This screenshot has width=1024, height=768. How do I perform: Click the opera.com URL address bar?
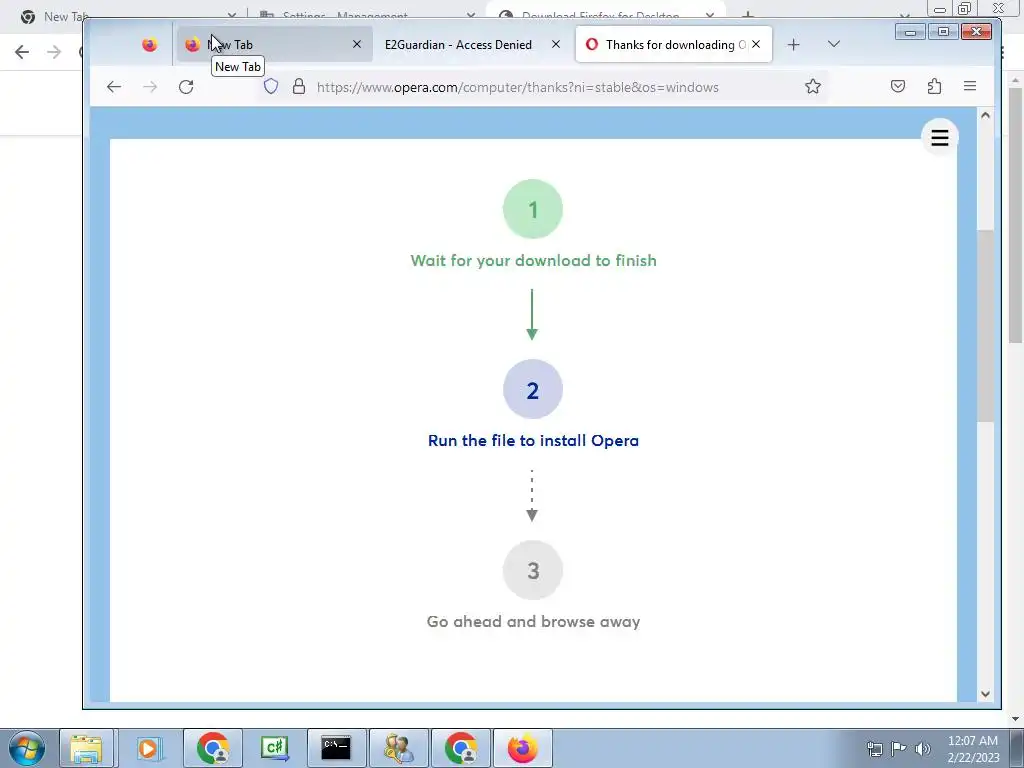517,87
